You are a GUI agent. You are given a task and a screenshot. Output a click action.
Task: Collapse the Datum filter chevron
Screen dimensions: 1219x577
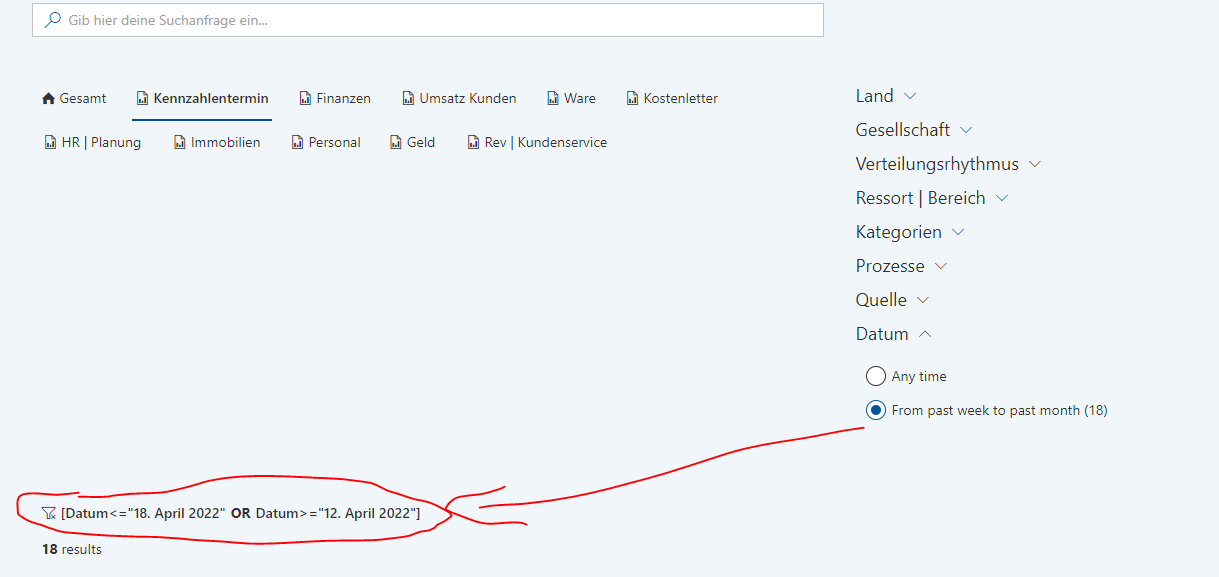click(925, 334)
